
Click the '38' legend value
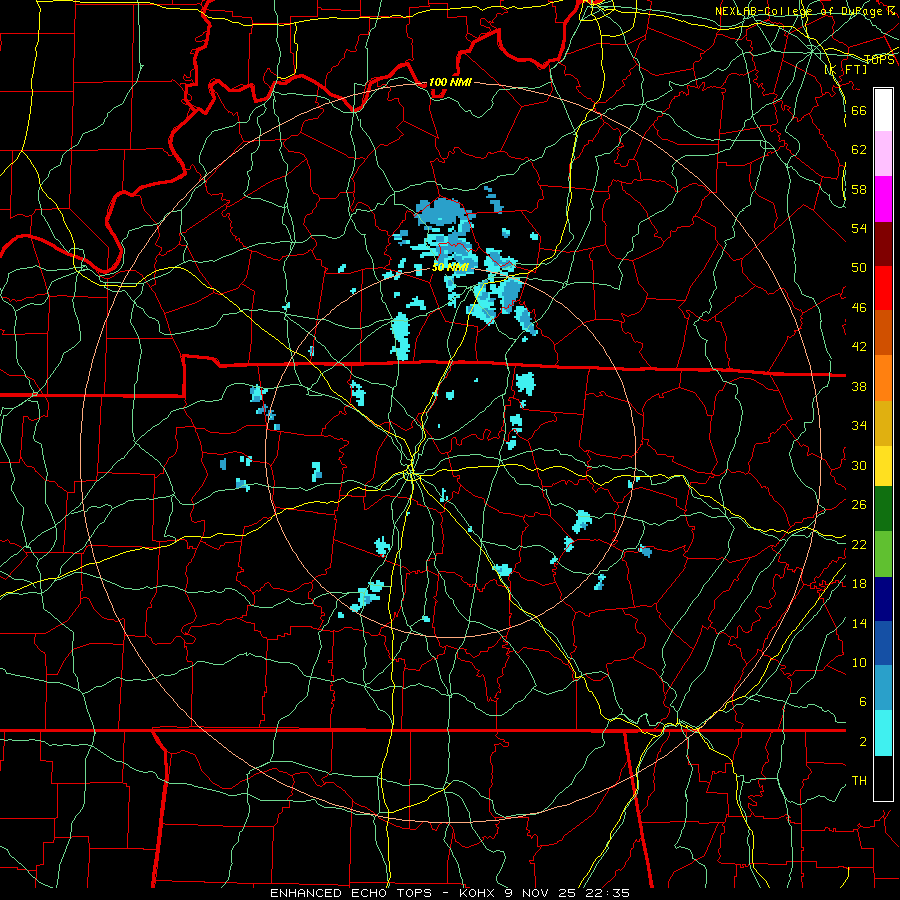coord(859,386)
